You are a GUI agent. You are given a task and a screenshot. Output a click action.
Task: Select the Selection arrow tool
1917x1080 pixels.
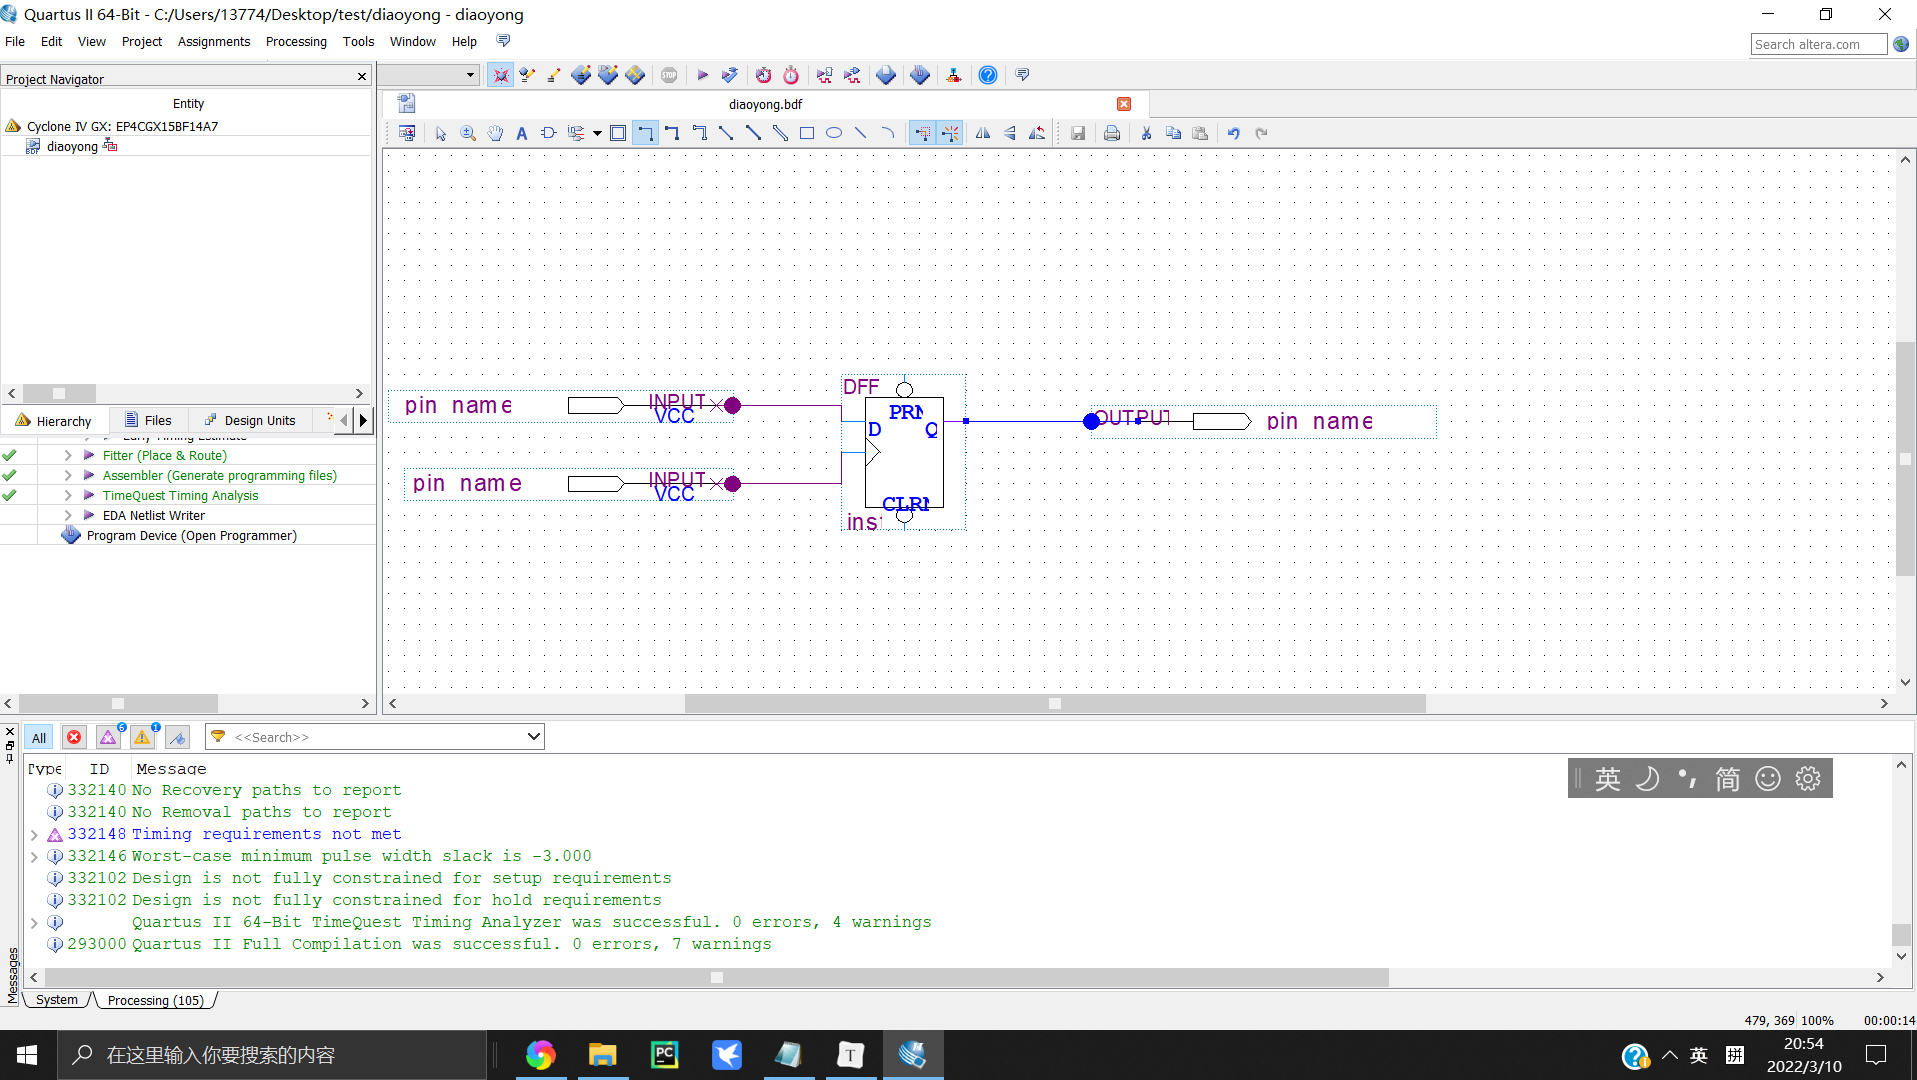click(441, 133)
